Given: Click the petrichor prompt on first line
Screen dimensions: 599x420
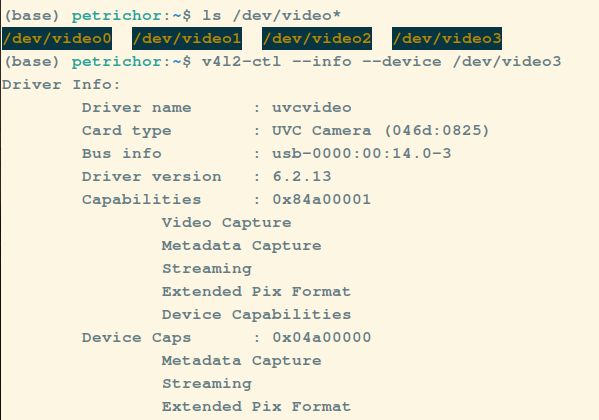Looking at the screenshot, I should coord(117,16).
